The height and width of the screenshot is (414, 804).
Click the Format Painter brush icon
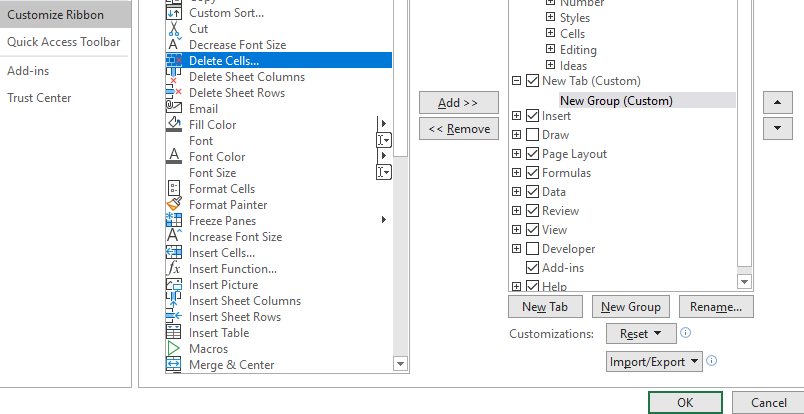tap(173, 205)
